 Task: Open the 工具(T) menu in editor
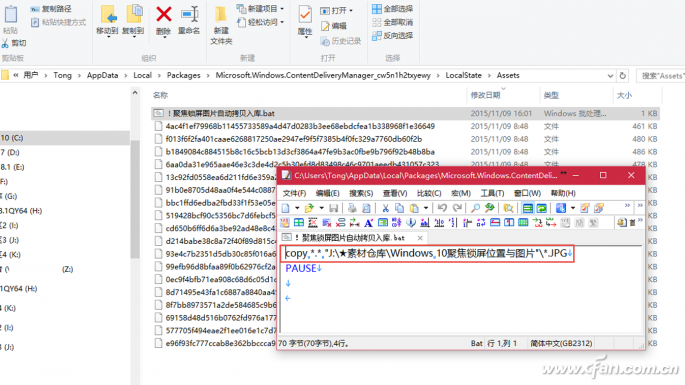[492, 193]
